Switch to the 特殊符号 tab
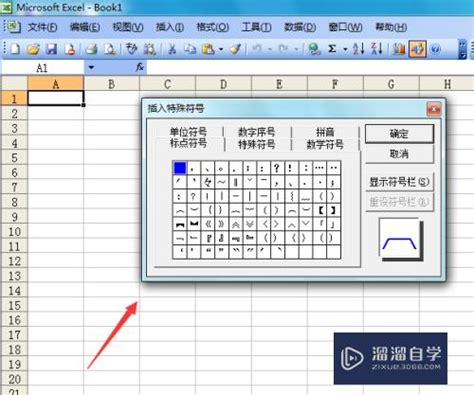474x395 pixels. (x=257, y=144)
